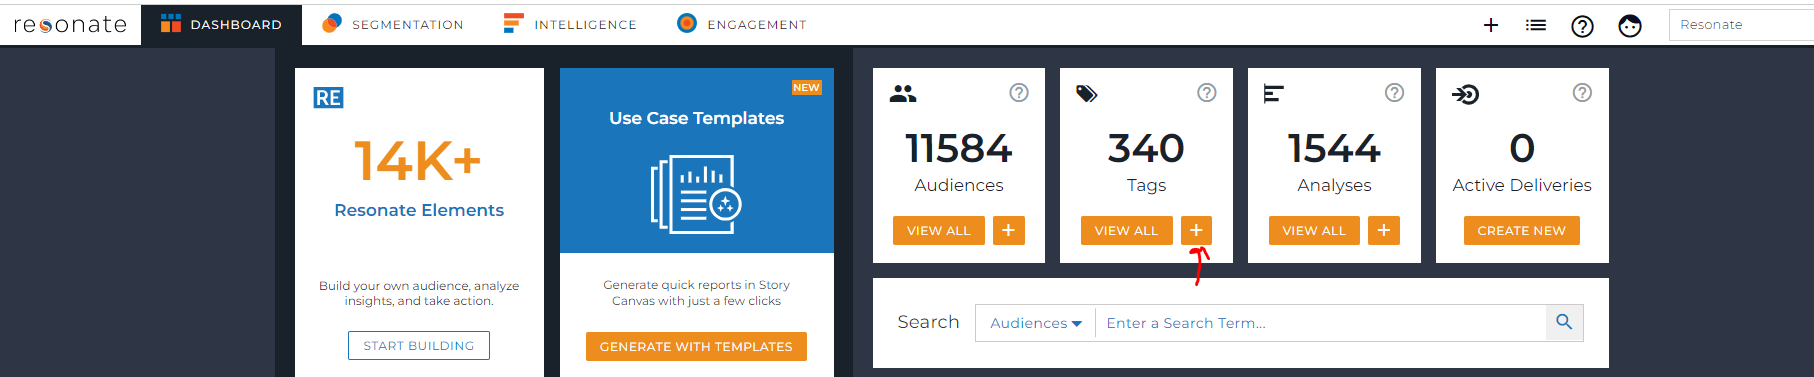Click the NEW badge on templates card
The image size is (1814, 377).
tap(806, 87)
